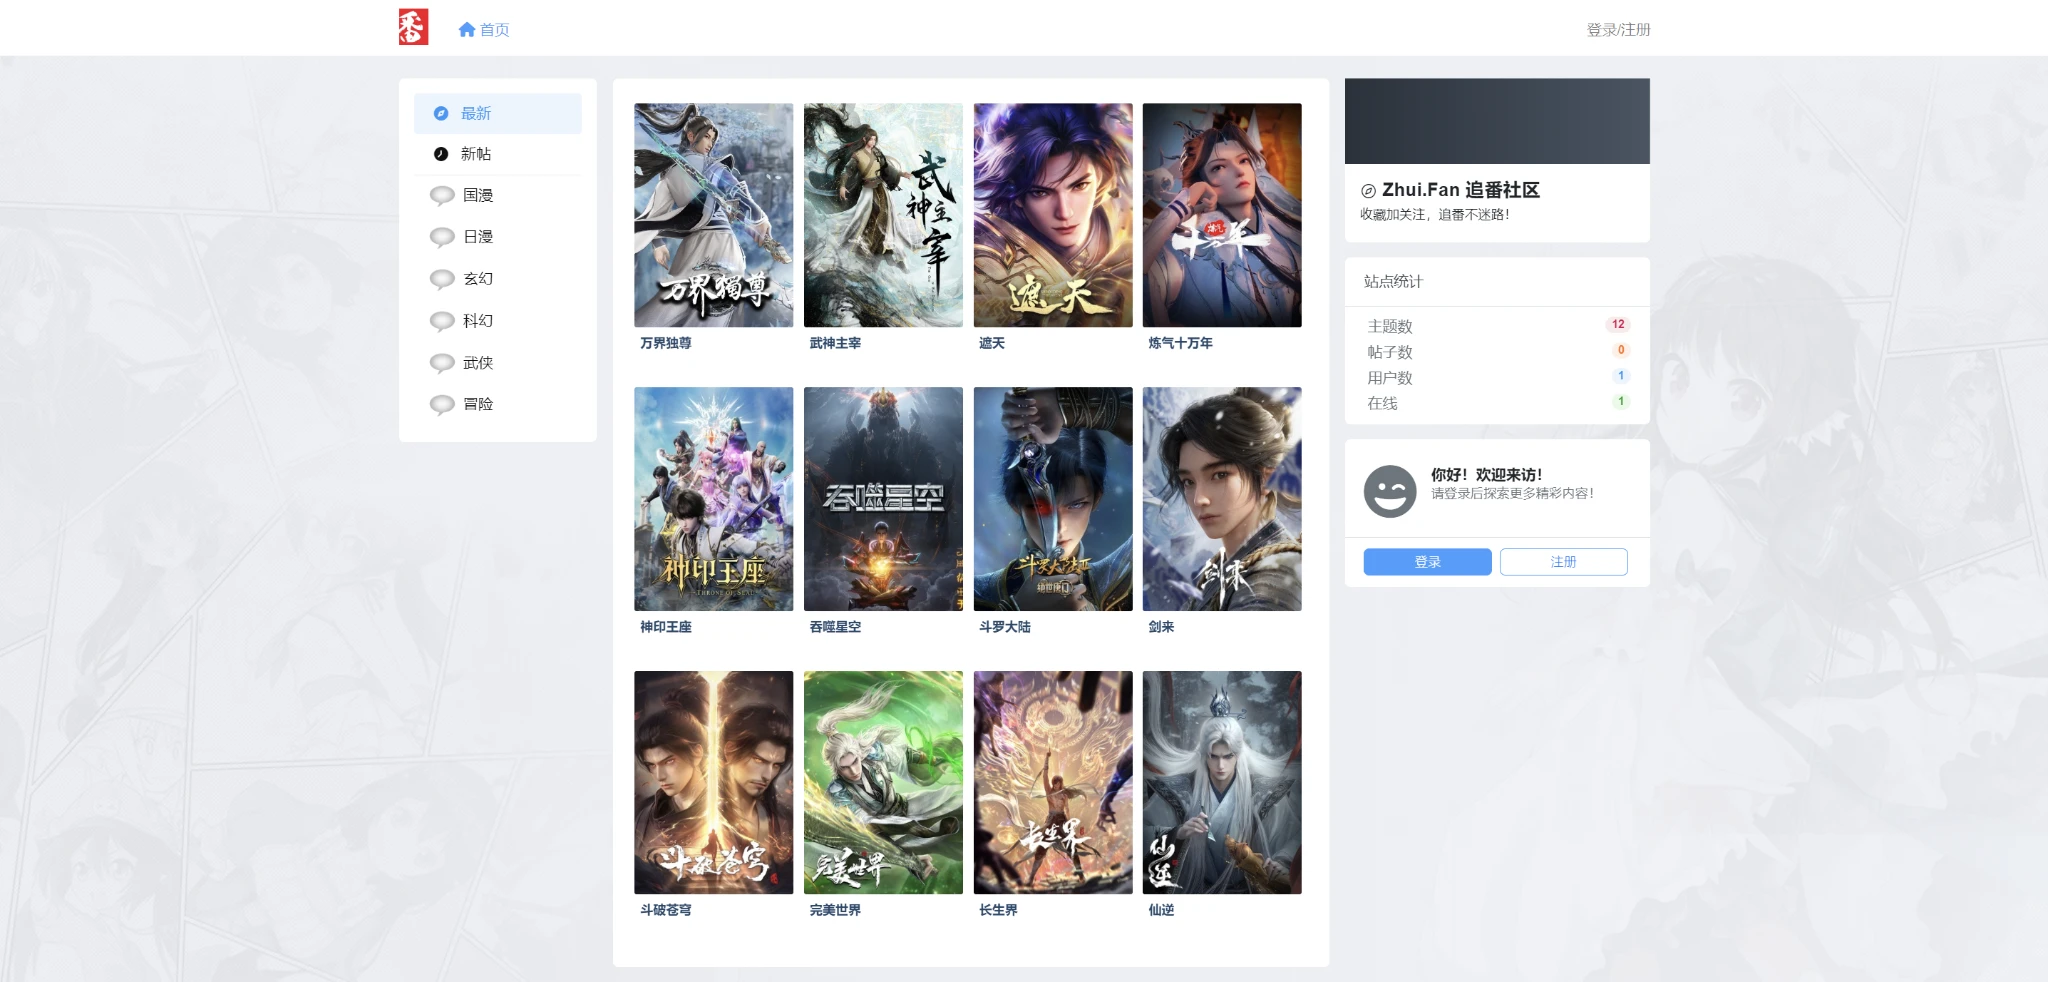Open the 遮天 title link
The height and width of the screenshot is (982, 2048).
click(x=991, y=343)
